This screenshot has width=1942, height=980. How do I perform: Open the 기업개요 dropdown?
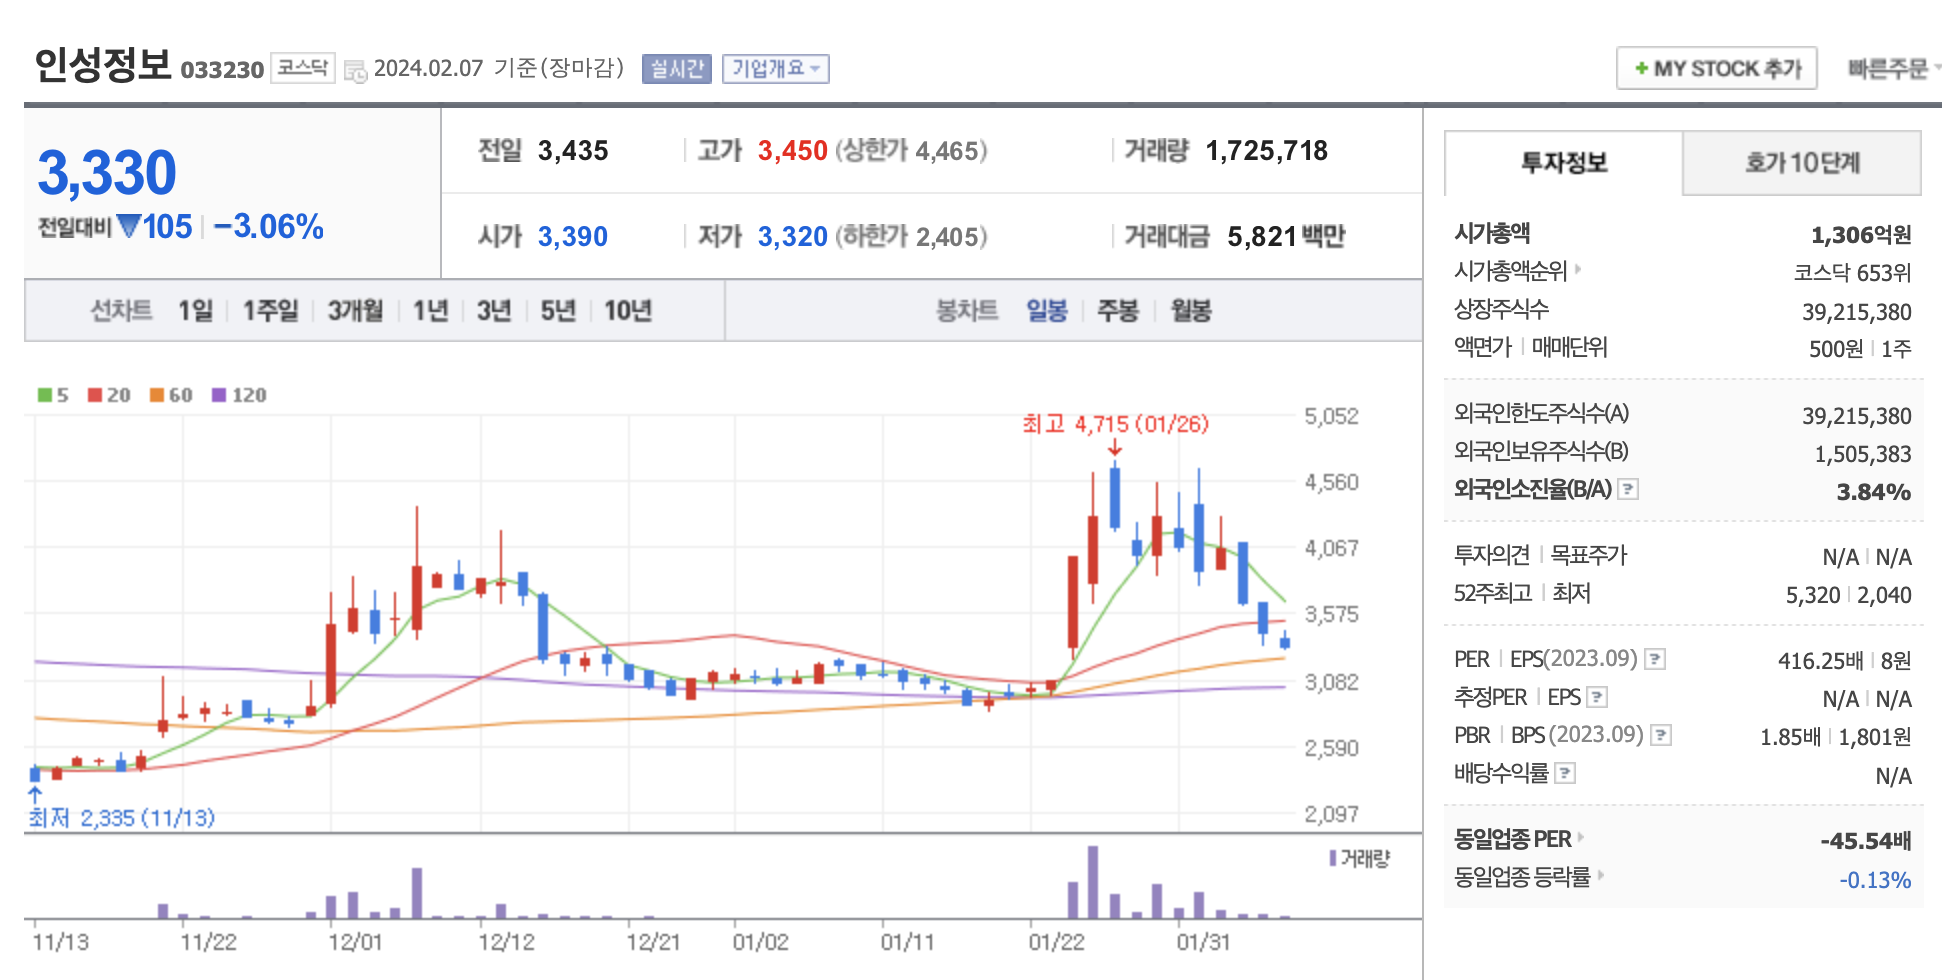(x=776, y=68)
